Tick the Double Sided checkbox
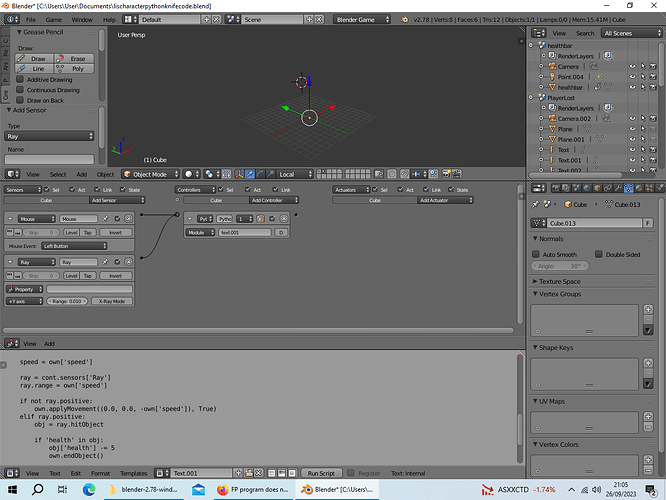This screenshot has width=666, height=500. click(598, 254)
